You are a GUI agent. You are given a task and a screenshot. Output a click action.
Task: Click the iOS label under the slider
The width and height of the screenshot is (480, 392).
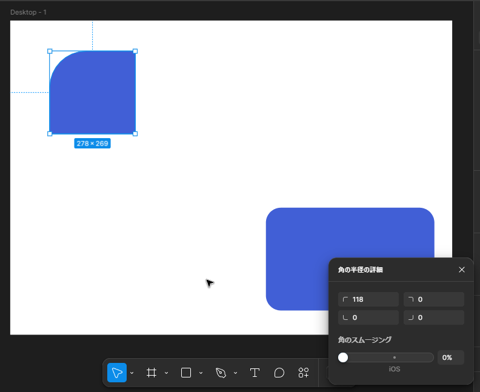394,369
